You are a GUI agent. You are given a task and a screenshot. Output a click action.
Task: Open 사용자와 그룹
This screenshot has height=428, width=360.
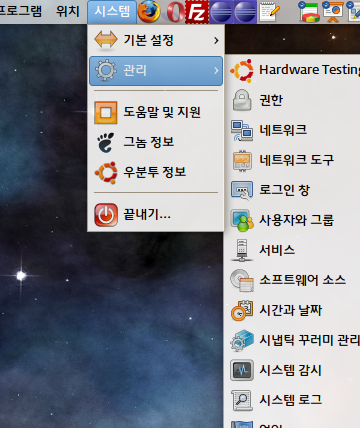(293, 220)
